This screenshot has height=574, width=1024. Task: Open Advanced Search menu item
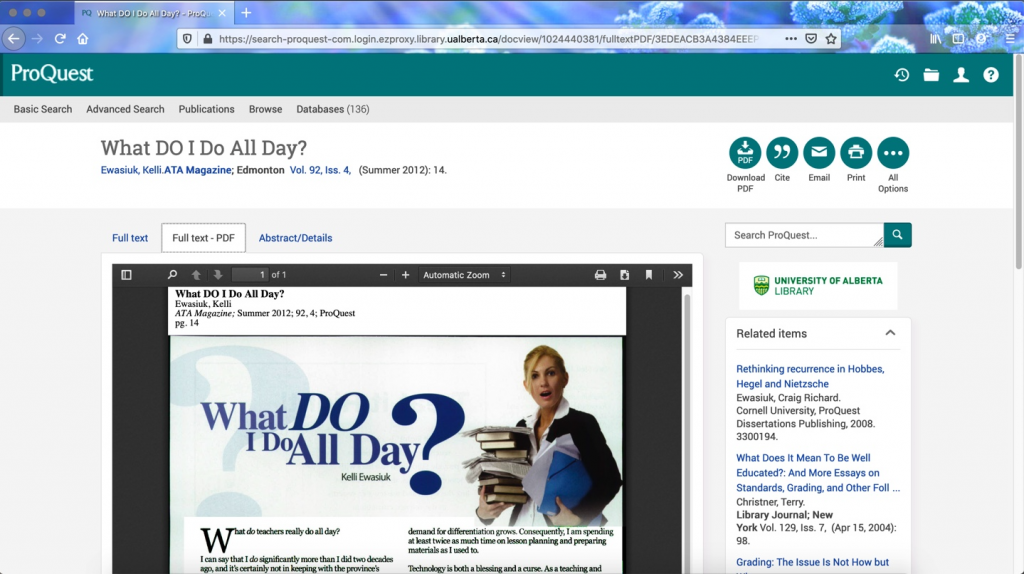[x=125, y=109]
